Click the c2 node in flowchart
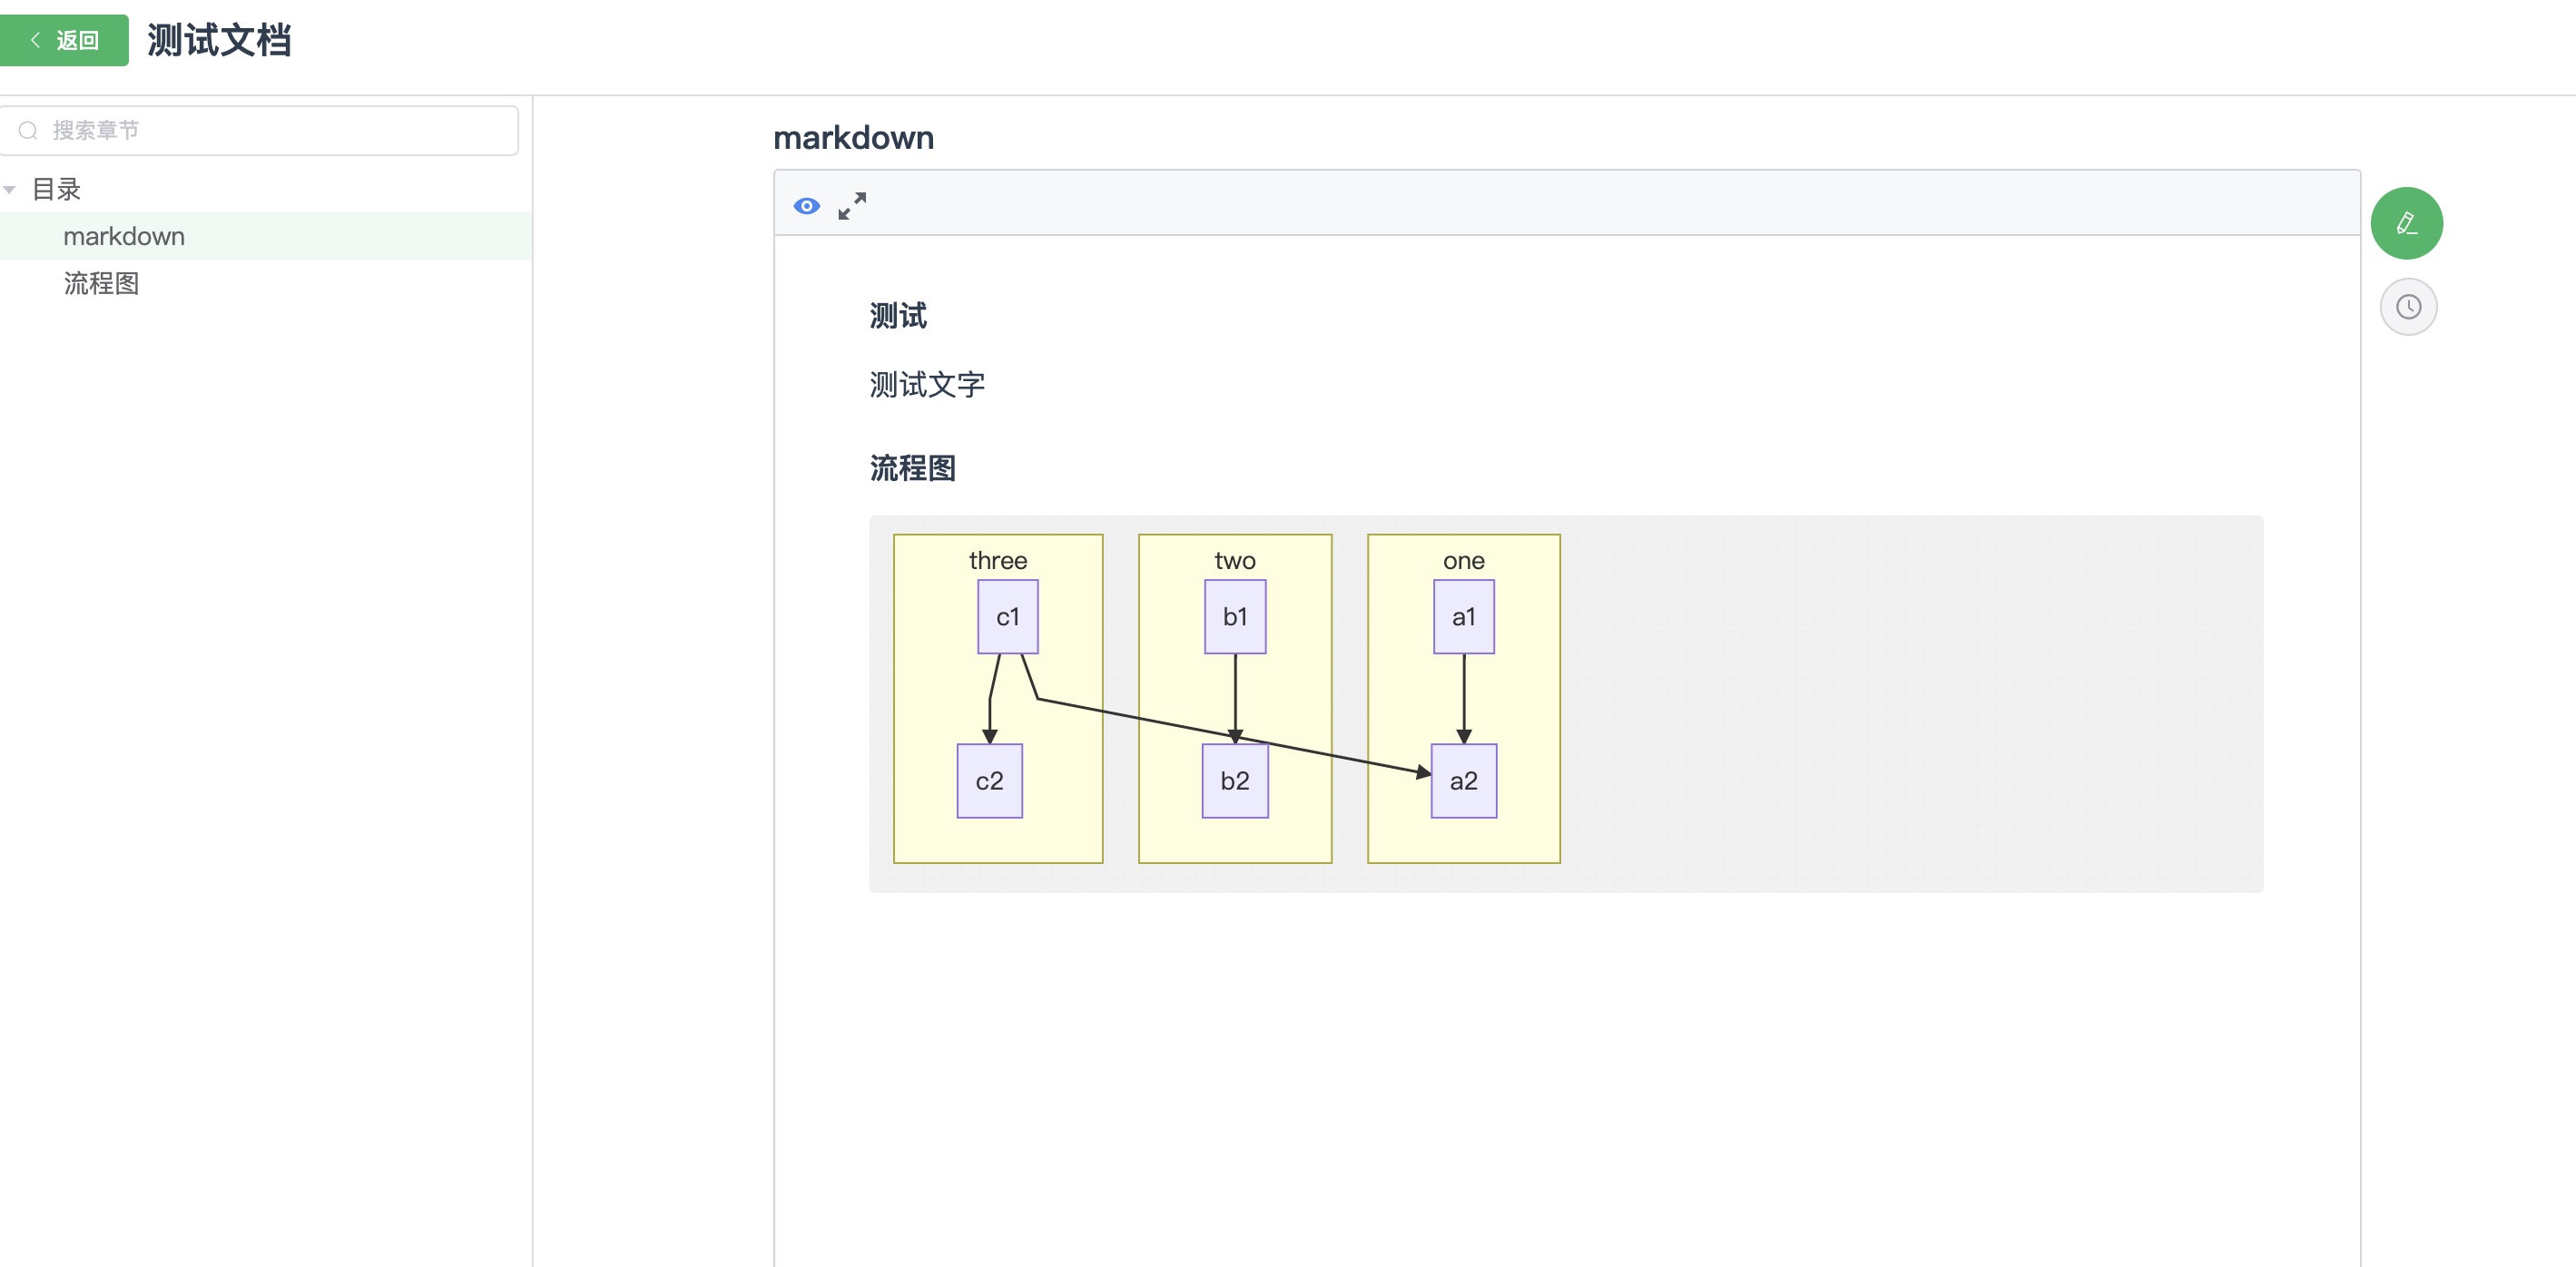The height and width of the screenshot is (1267, 2576). tap(989, 781)
